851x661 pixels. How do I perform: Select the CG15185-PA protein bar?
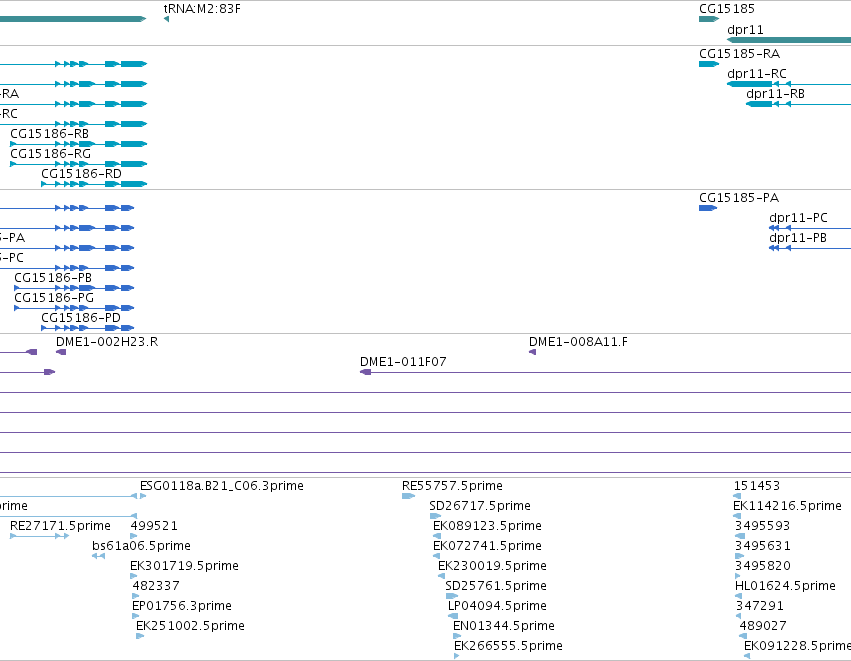click(x=708, y=208)
